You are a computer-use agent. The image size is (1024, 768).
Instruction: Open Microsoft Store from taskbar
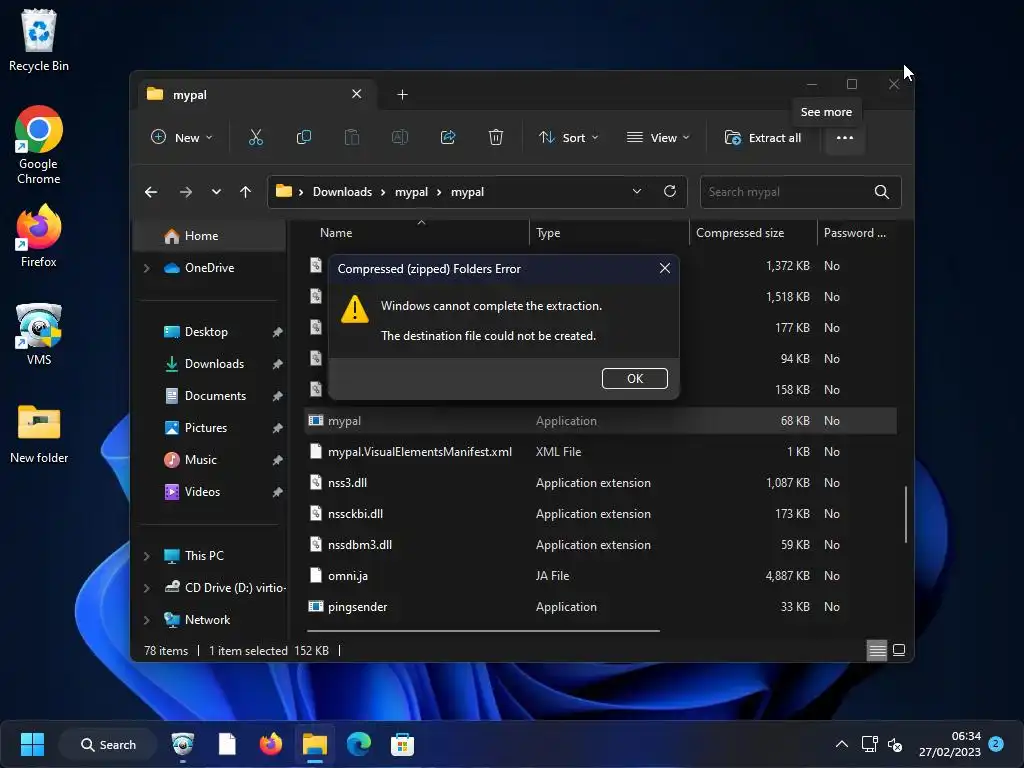click(402, 744)
